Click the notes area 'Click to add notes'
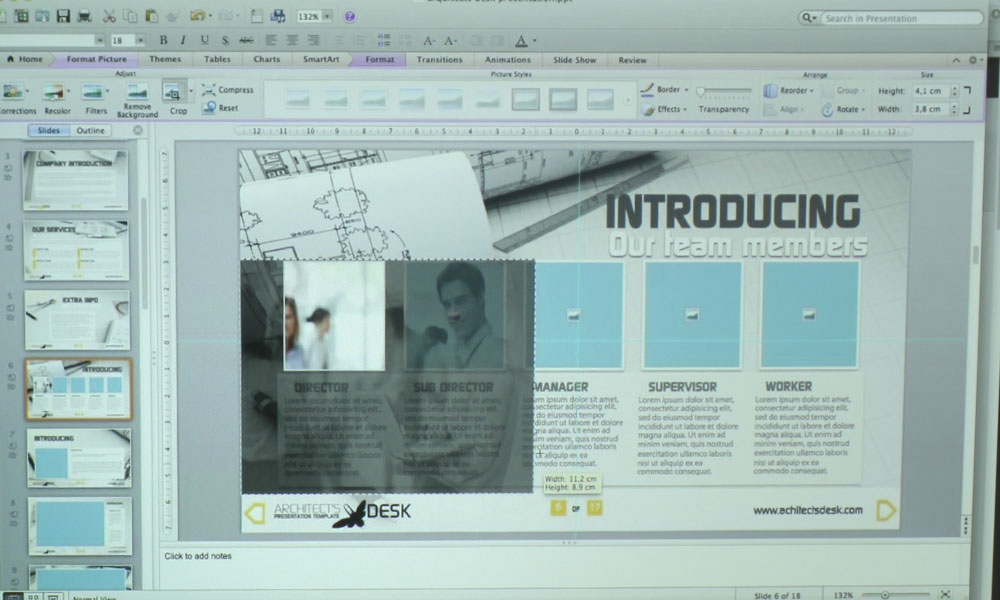1000x600 pixels. click(x=198, y=556)
